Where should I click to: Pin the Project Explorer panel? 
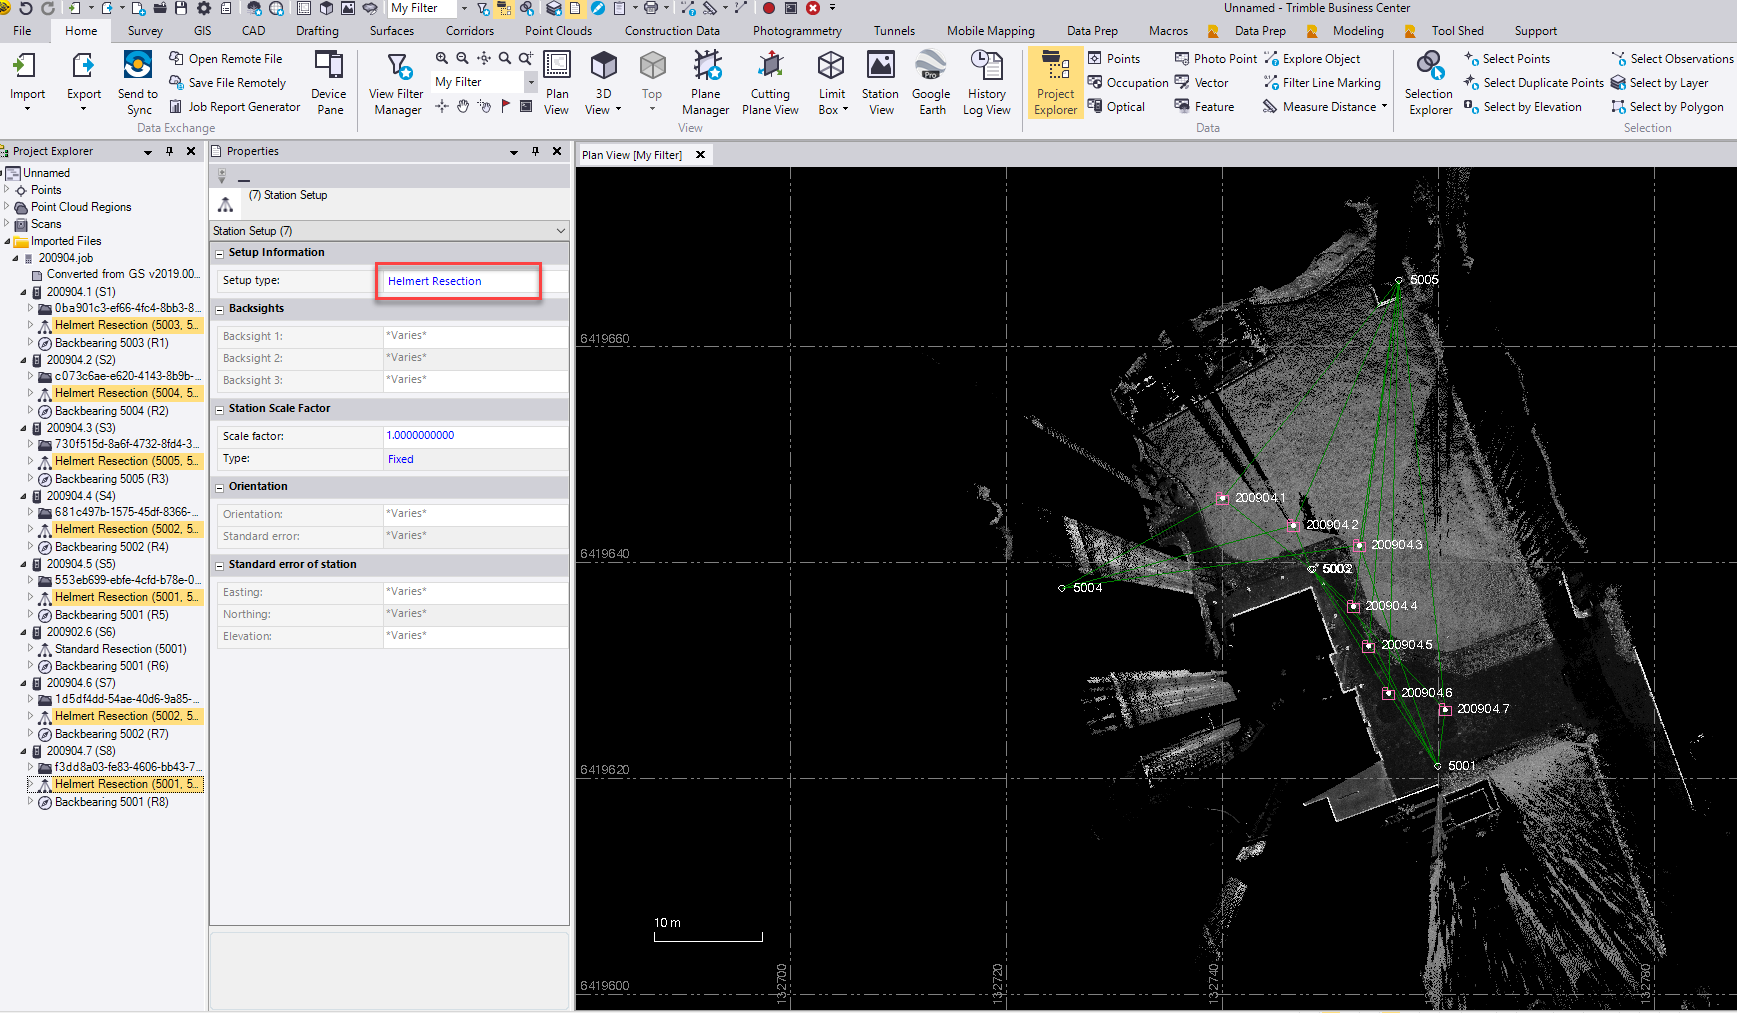tap(169, 151)
